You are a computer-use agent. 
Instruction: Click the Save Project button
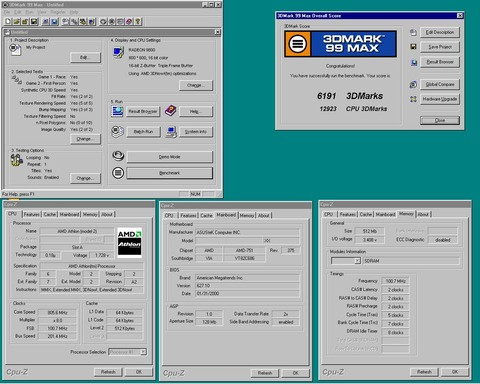click(440, 47)
